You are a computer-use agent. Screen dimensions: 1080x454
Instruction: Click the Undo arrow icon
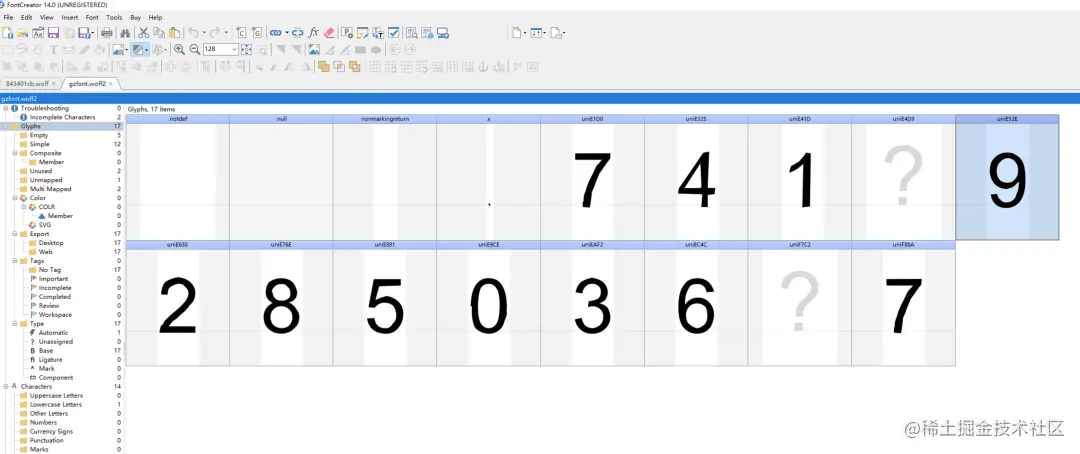[x=194, y=32]
